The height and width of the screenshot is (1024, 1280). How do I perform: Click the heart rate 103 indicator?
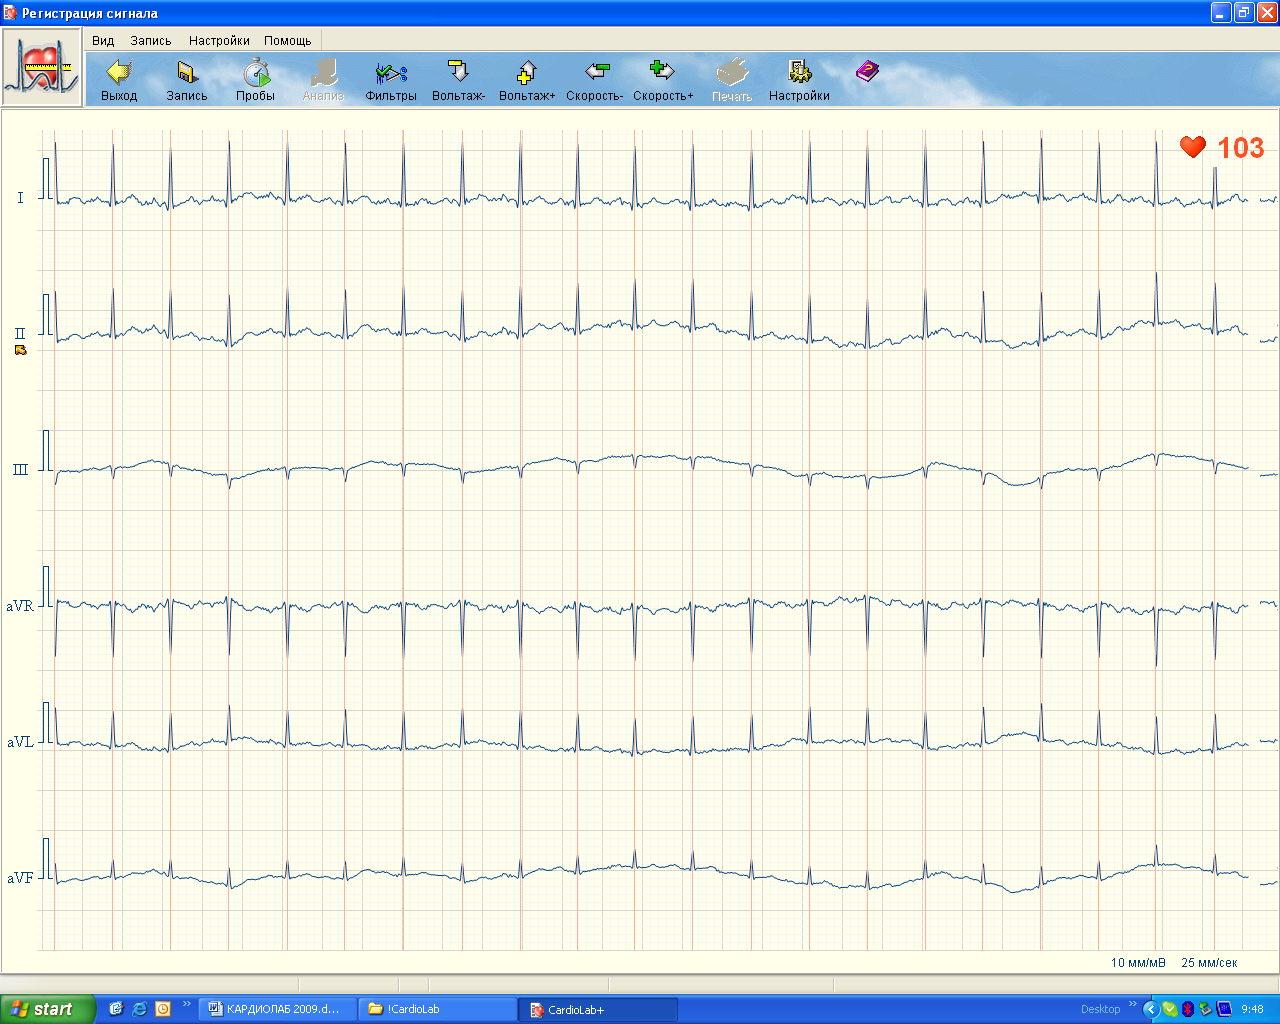(x=1222, y=148)
